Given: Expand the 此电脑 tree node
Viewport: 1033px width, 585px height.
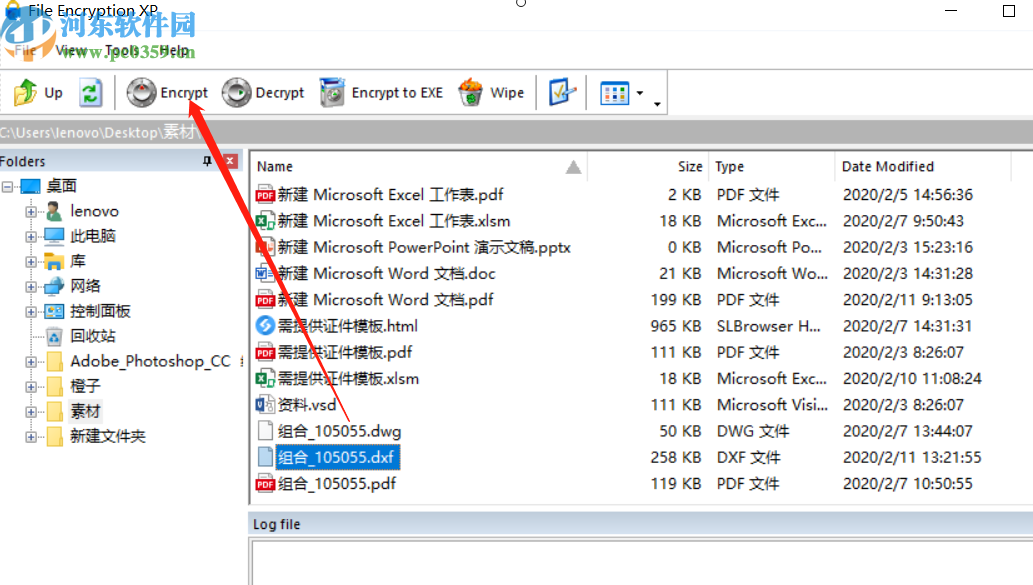Looking at the screenshot, I should tap(31, 237).
